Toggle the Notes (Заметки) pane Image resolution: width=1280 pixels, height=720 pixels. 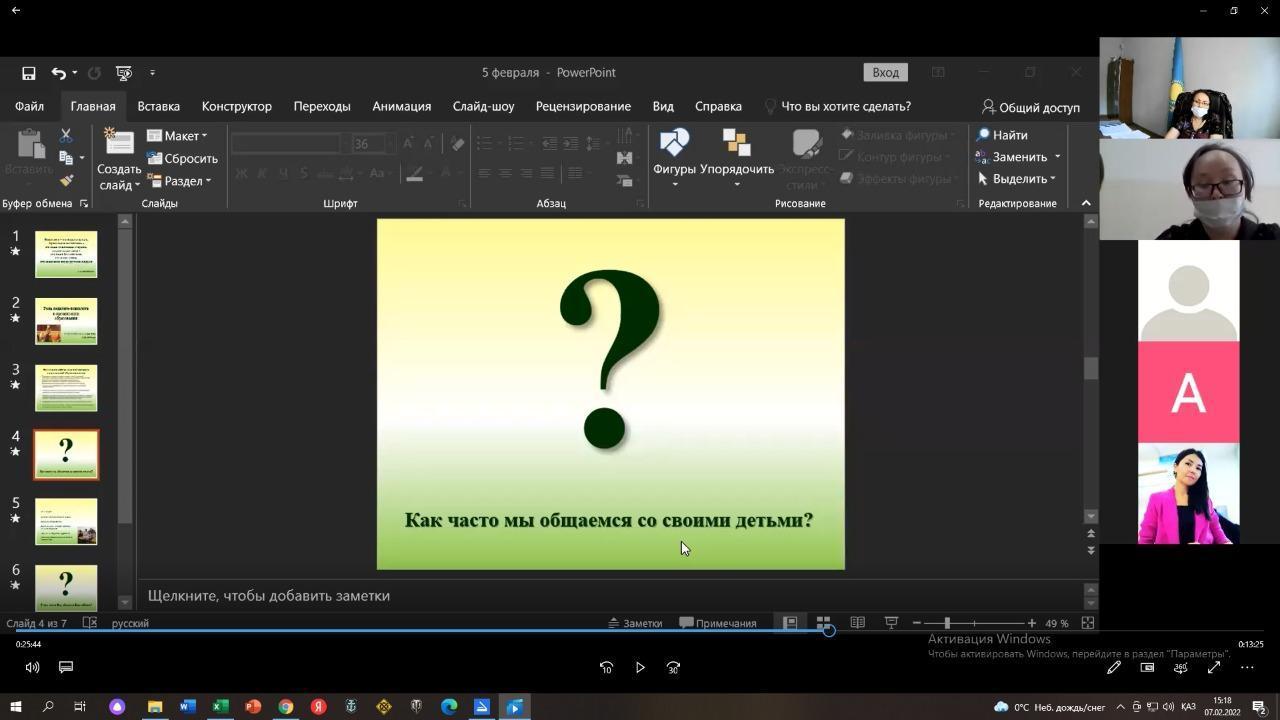pos(635,623)
